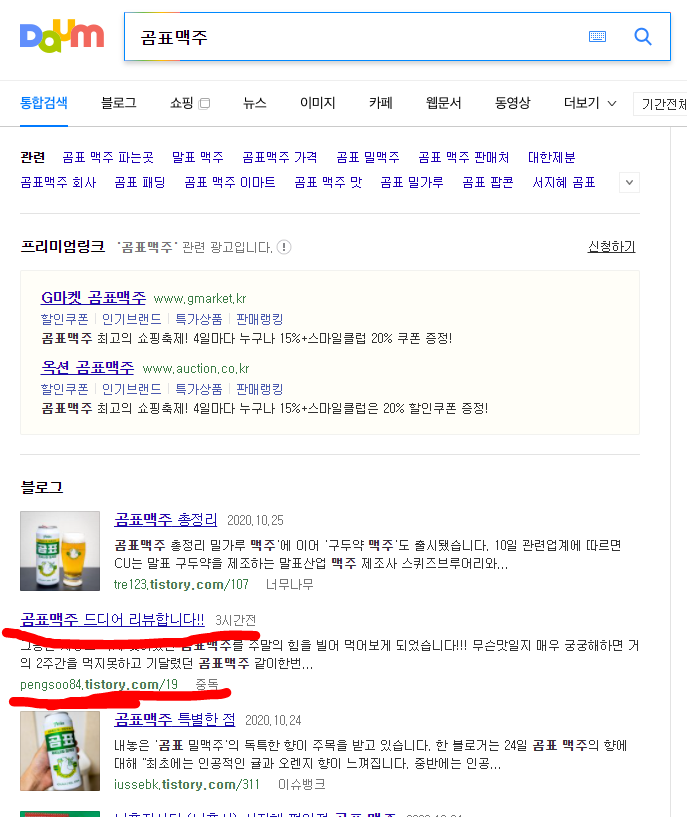687x817 pixels.
Task: Open the 이미지 tab
Action: click(318, 103)
